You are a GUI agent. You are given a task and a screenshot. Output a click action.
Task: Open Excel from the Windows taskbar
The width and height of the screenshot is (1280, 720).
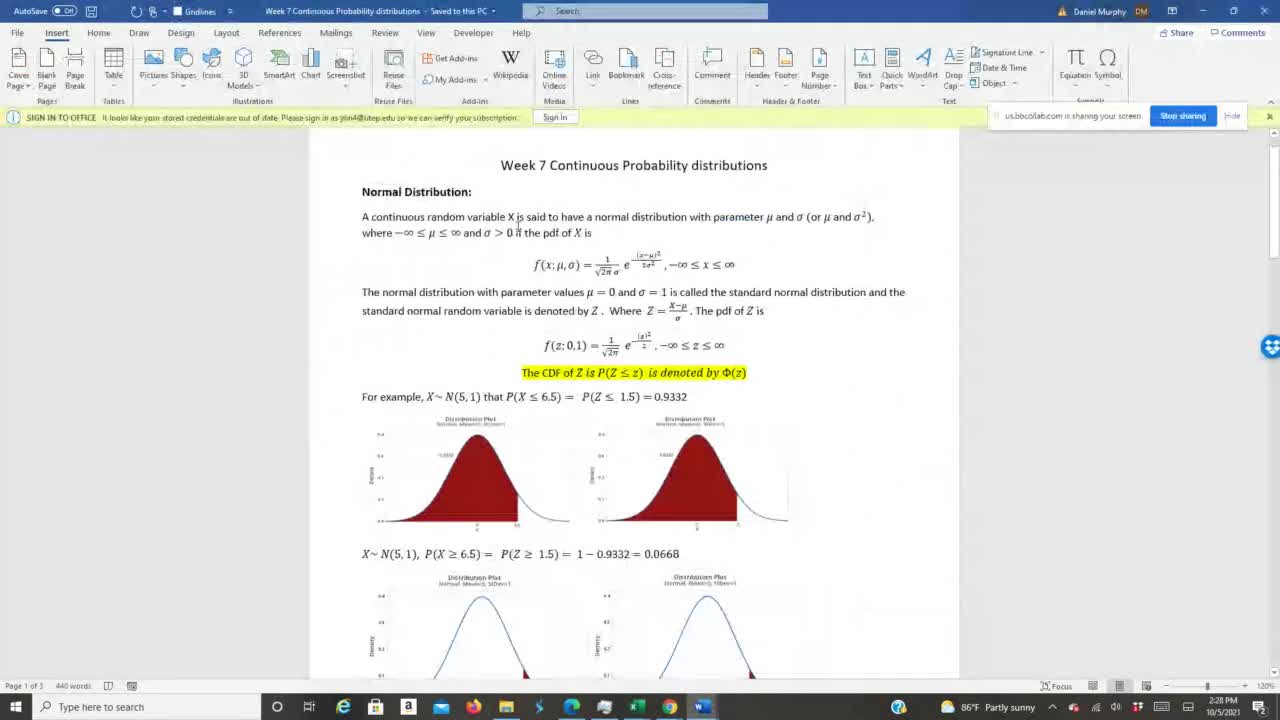pos(637,707)
